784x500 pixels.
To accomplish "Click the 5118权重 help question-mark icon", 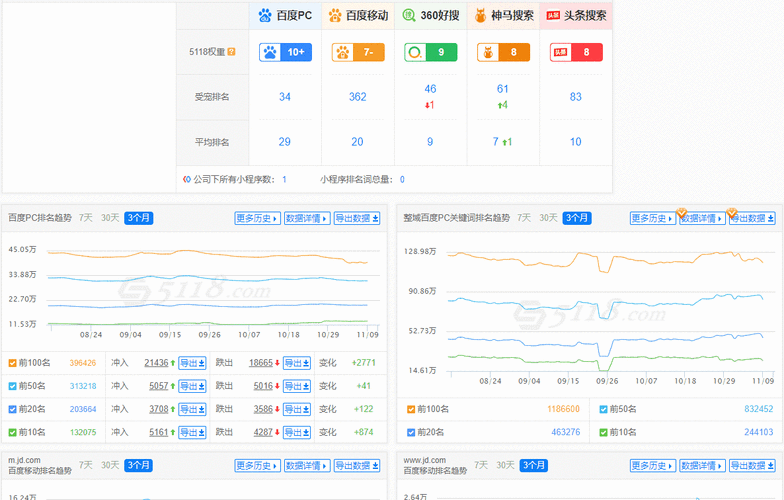I will 232,52.
